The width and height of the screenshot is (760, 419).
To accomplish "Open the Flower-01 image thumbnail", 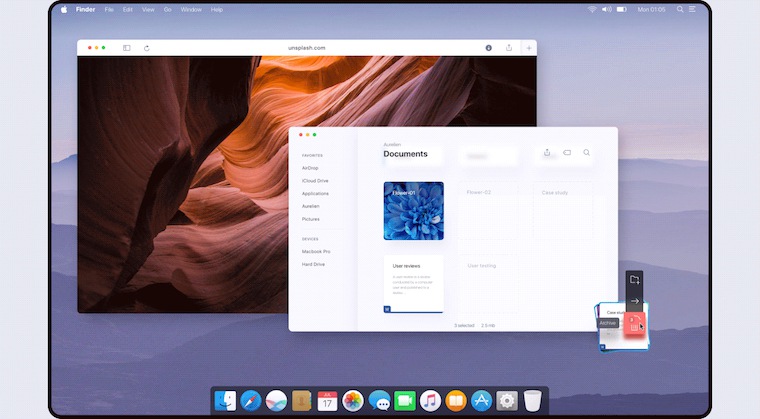I will [x=413, y=211].
